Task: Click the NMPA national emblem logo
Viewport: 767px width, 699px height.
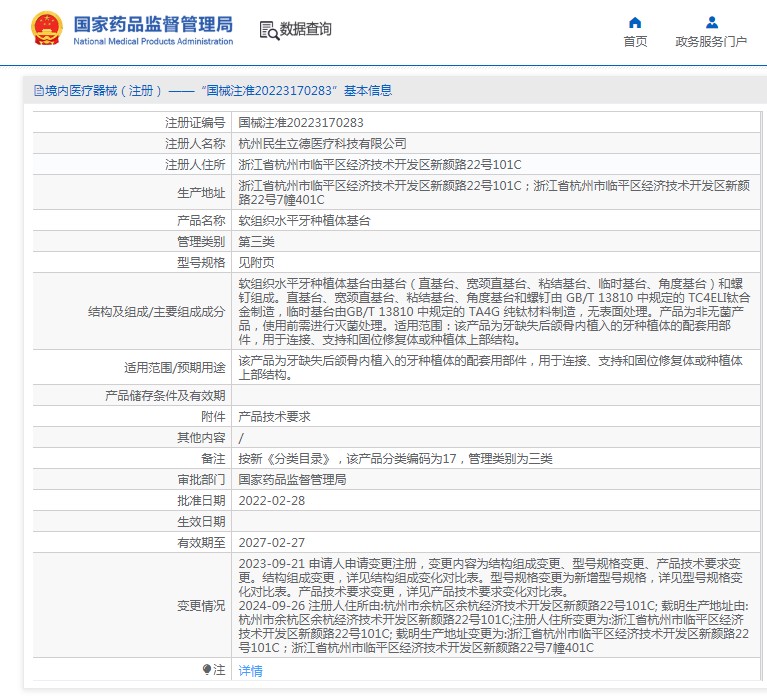Action: (x=47, y=29)
